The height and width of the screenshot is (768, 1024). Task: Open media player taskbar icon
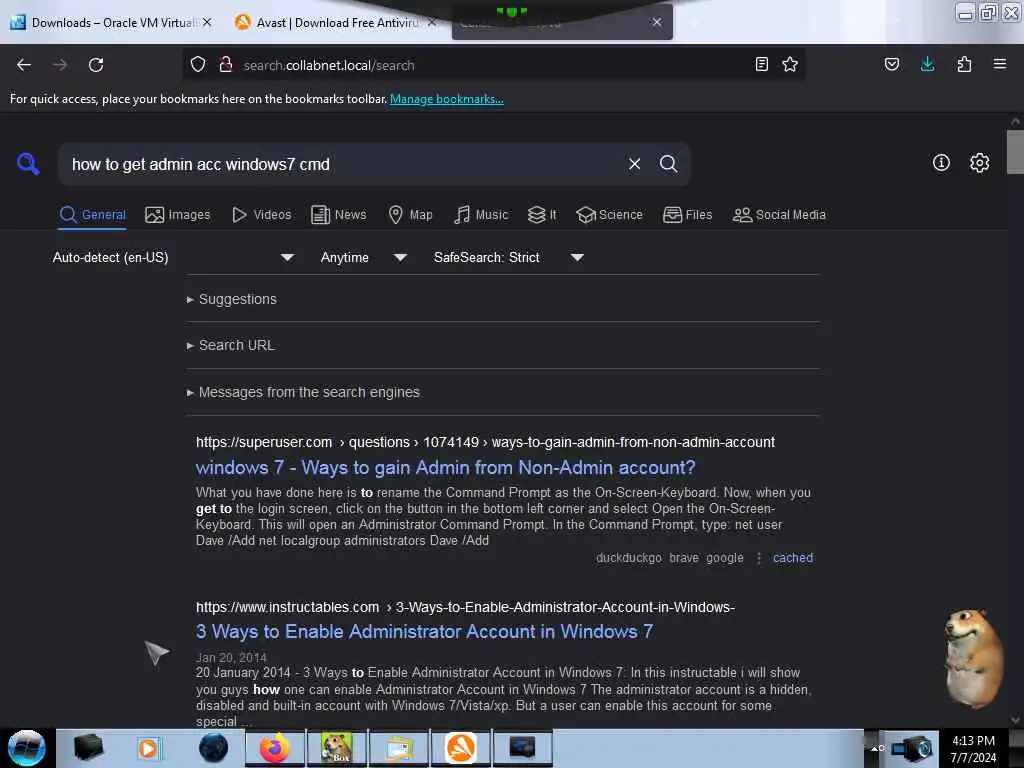[x=148, y=748]
